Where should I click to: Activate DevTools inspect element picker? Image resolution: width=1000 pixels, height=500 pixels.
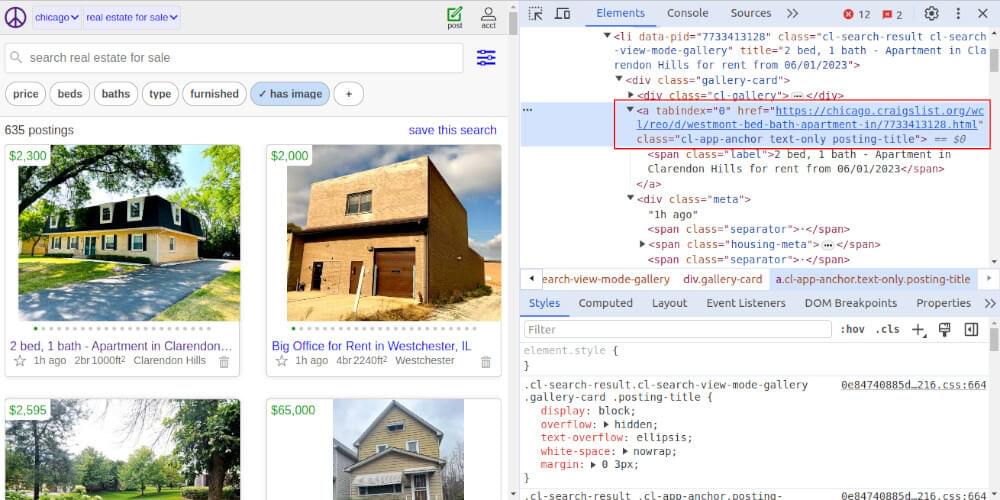pyautogui.click(x=536, y=13)
